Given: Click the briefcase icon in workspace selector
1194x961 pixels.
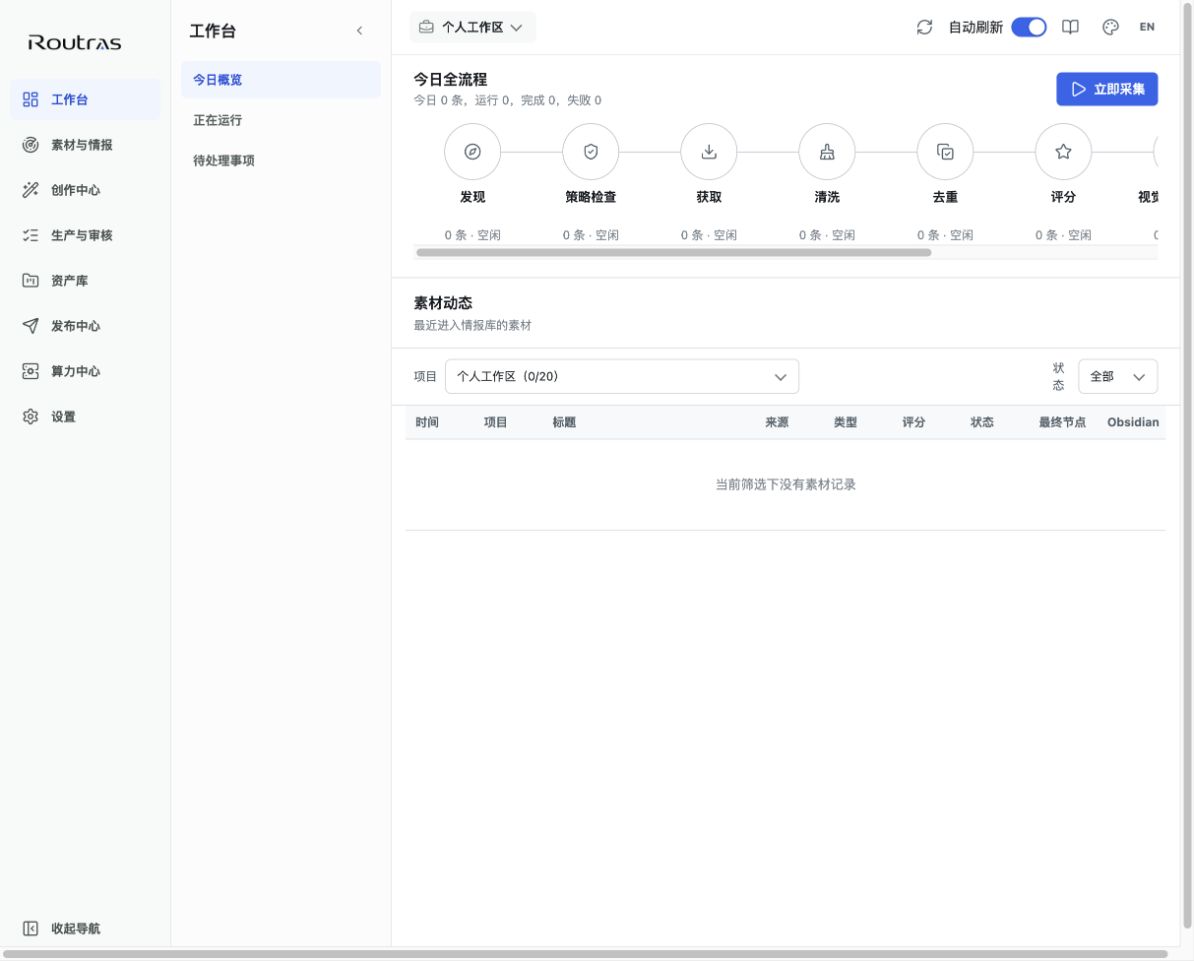Looking at the screenshot, I should tap(426, 27).
